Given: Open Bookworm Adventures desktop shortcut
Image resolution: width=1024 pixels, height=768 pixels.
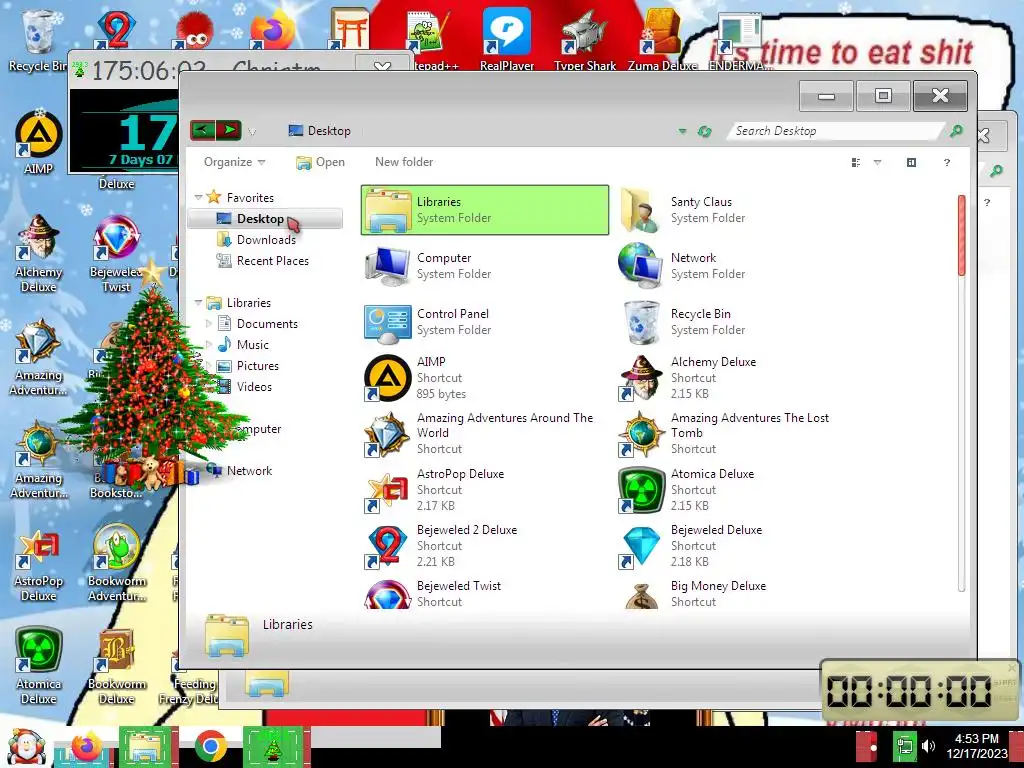Looking at the screenshot, I should click(x=117, y=563).
